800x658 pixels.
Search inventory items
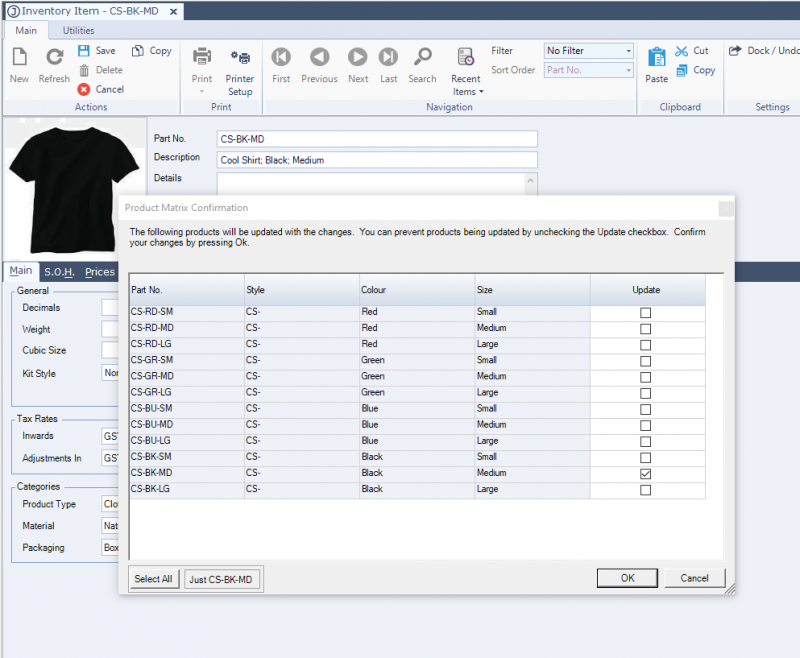(x=423, y=63)
